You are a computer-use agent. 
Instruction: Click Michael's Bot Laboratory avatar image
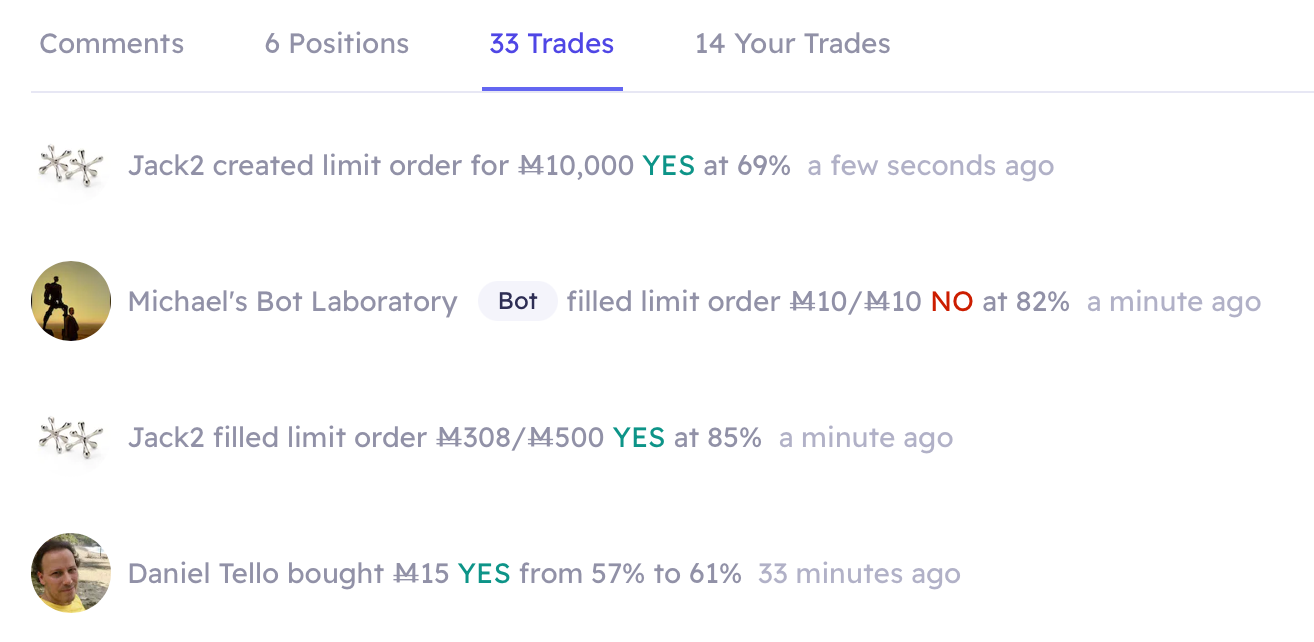tap(71, 301)
